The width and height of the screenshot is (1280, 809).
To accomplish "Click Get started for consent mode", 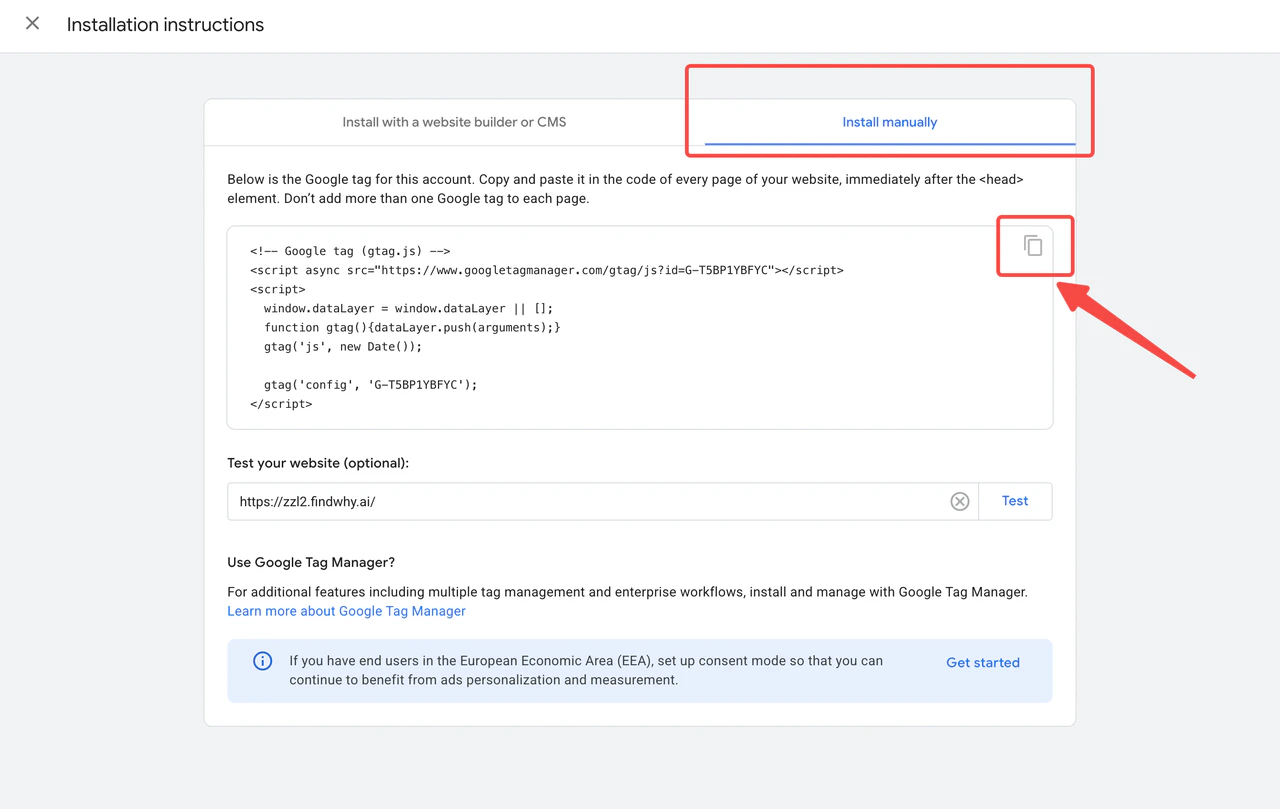I will click(983, 662).
